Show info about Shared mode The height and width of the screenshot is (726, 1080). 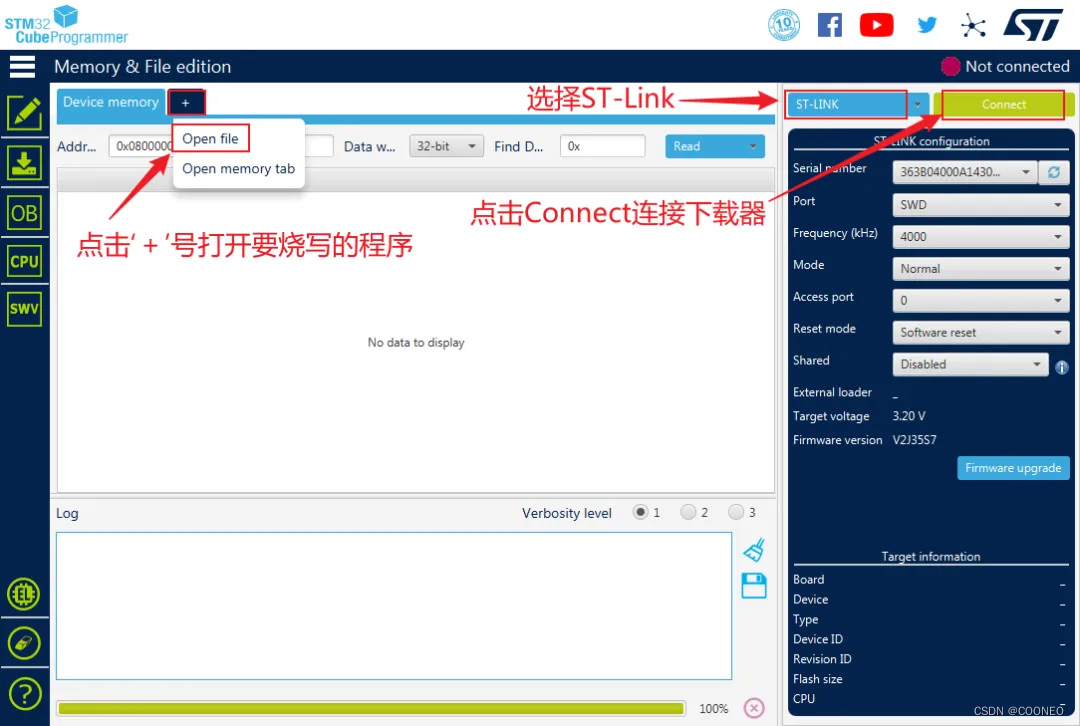click(x=1061, y=368)
